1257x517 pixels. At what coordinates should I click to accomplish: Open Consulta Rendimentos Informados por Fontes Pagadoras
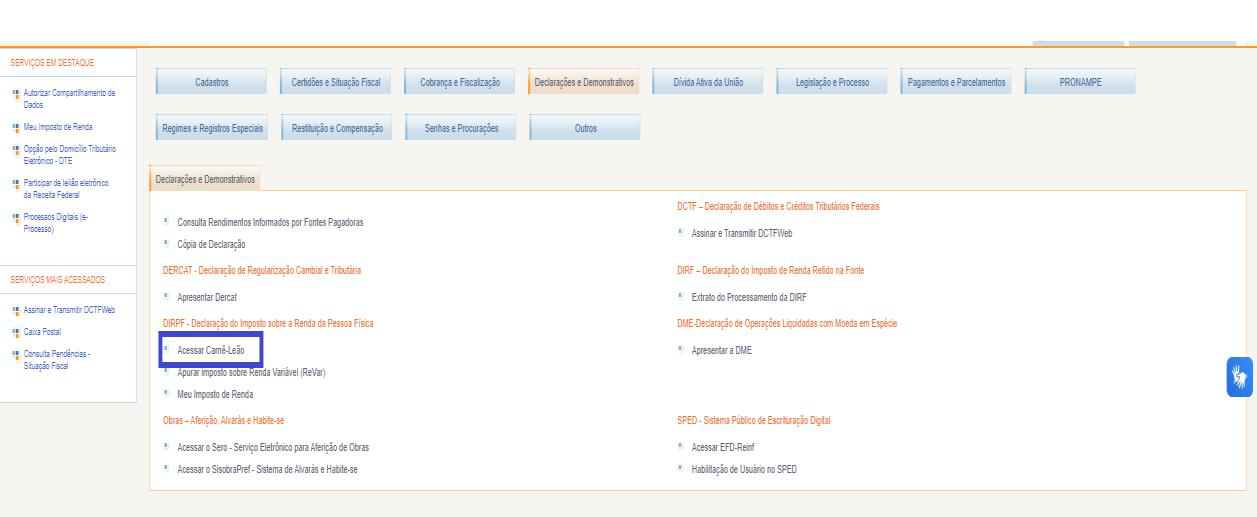click(x=270, y=222)
